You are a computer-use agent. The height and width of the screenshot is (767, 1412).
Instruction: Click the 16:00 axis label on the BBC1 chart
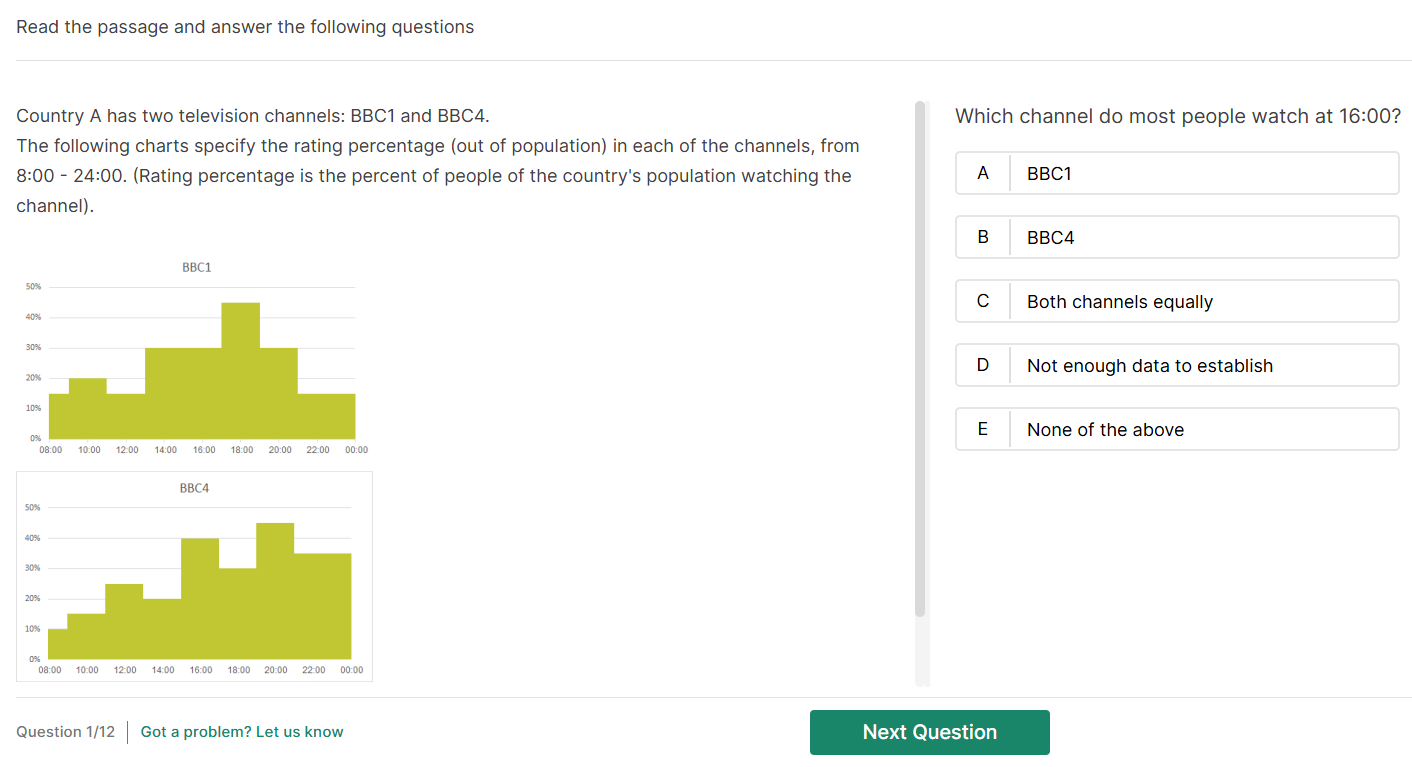203,450
